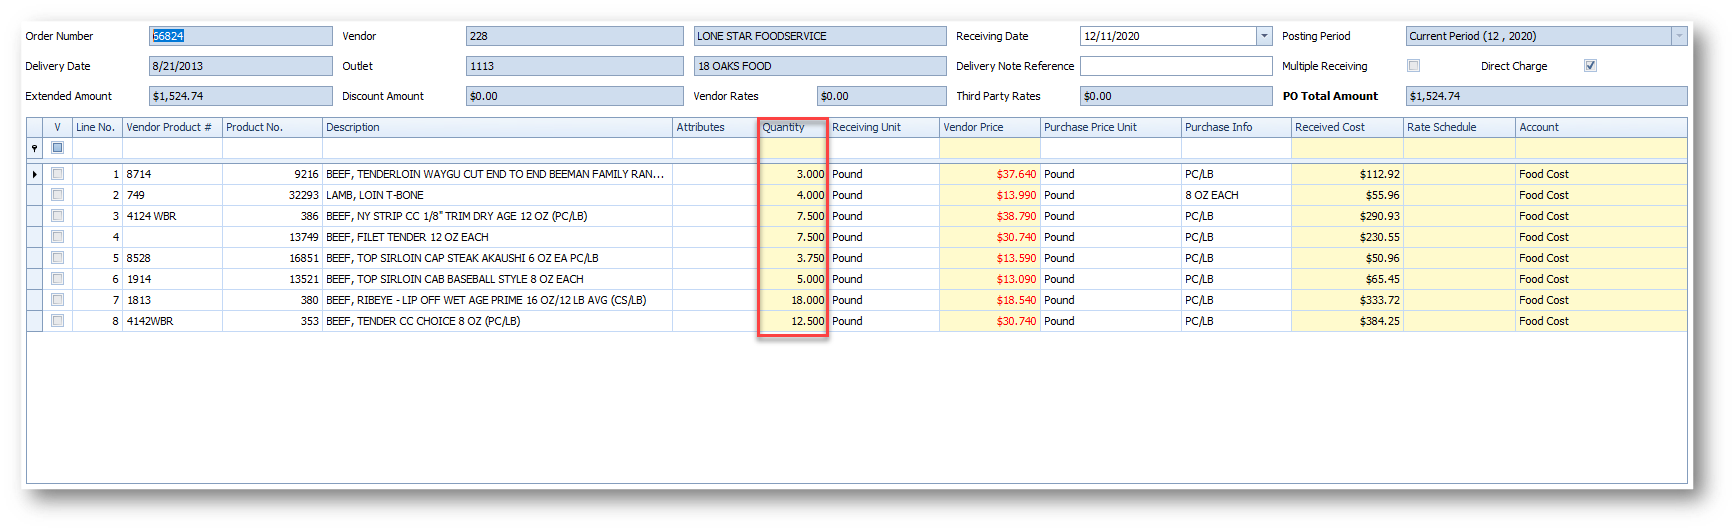Click the filter row pin icon
1736x532 pixels.
(x=35, y=148)
